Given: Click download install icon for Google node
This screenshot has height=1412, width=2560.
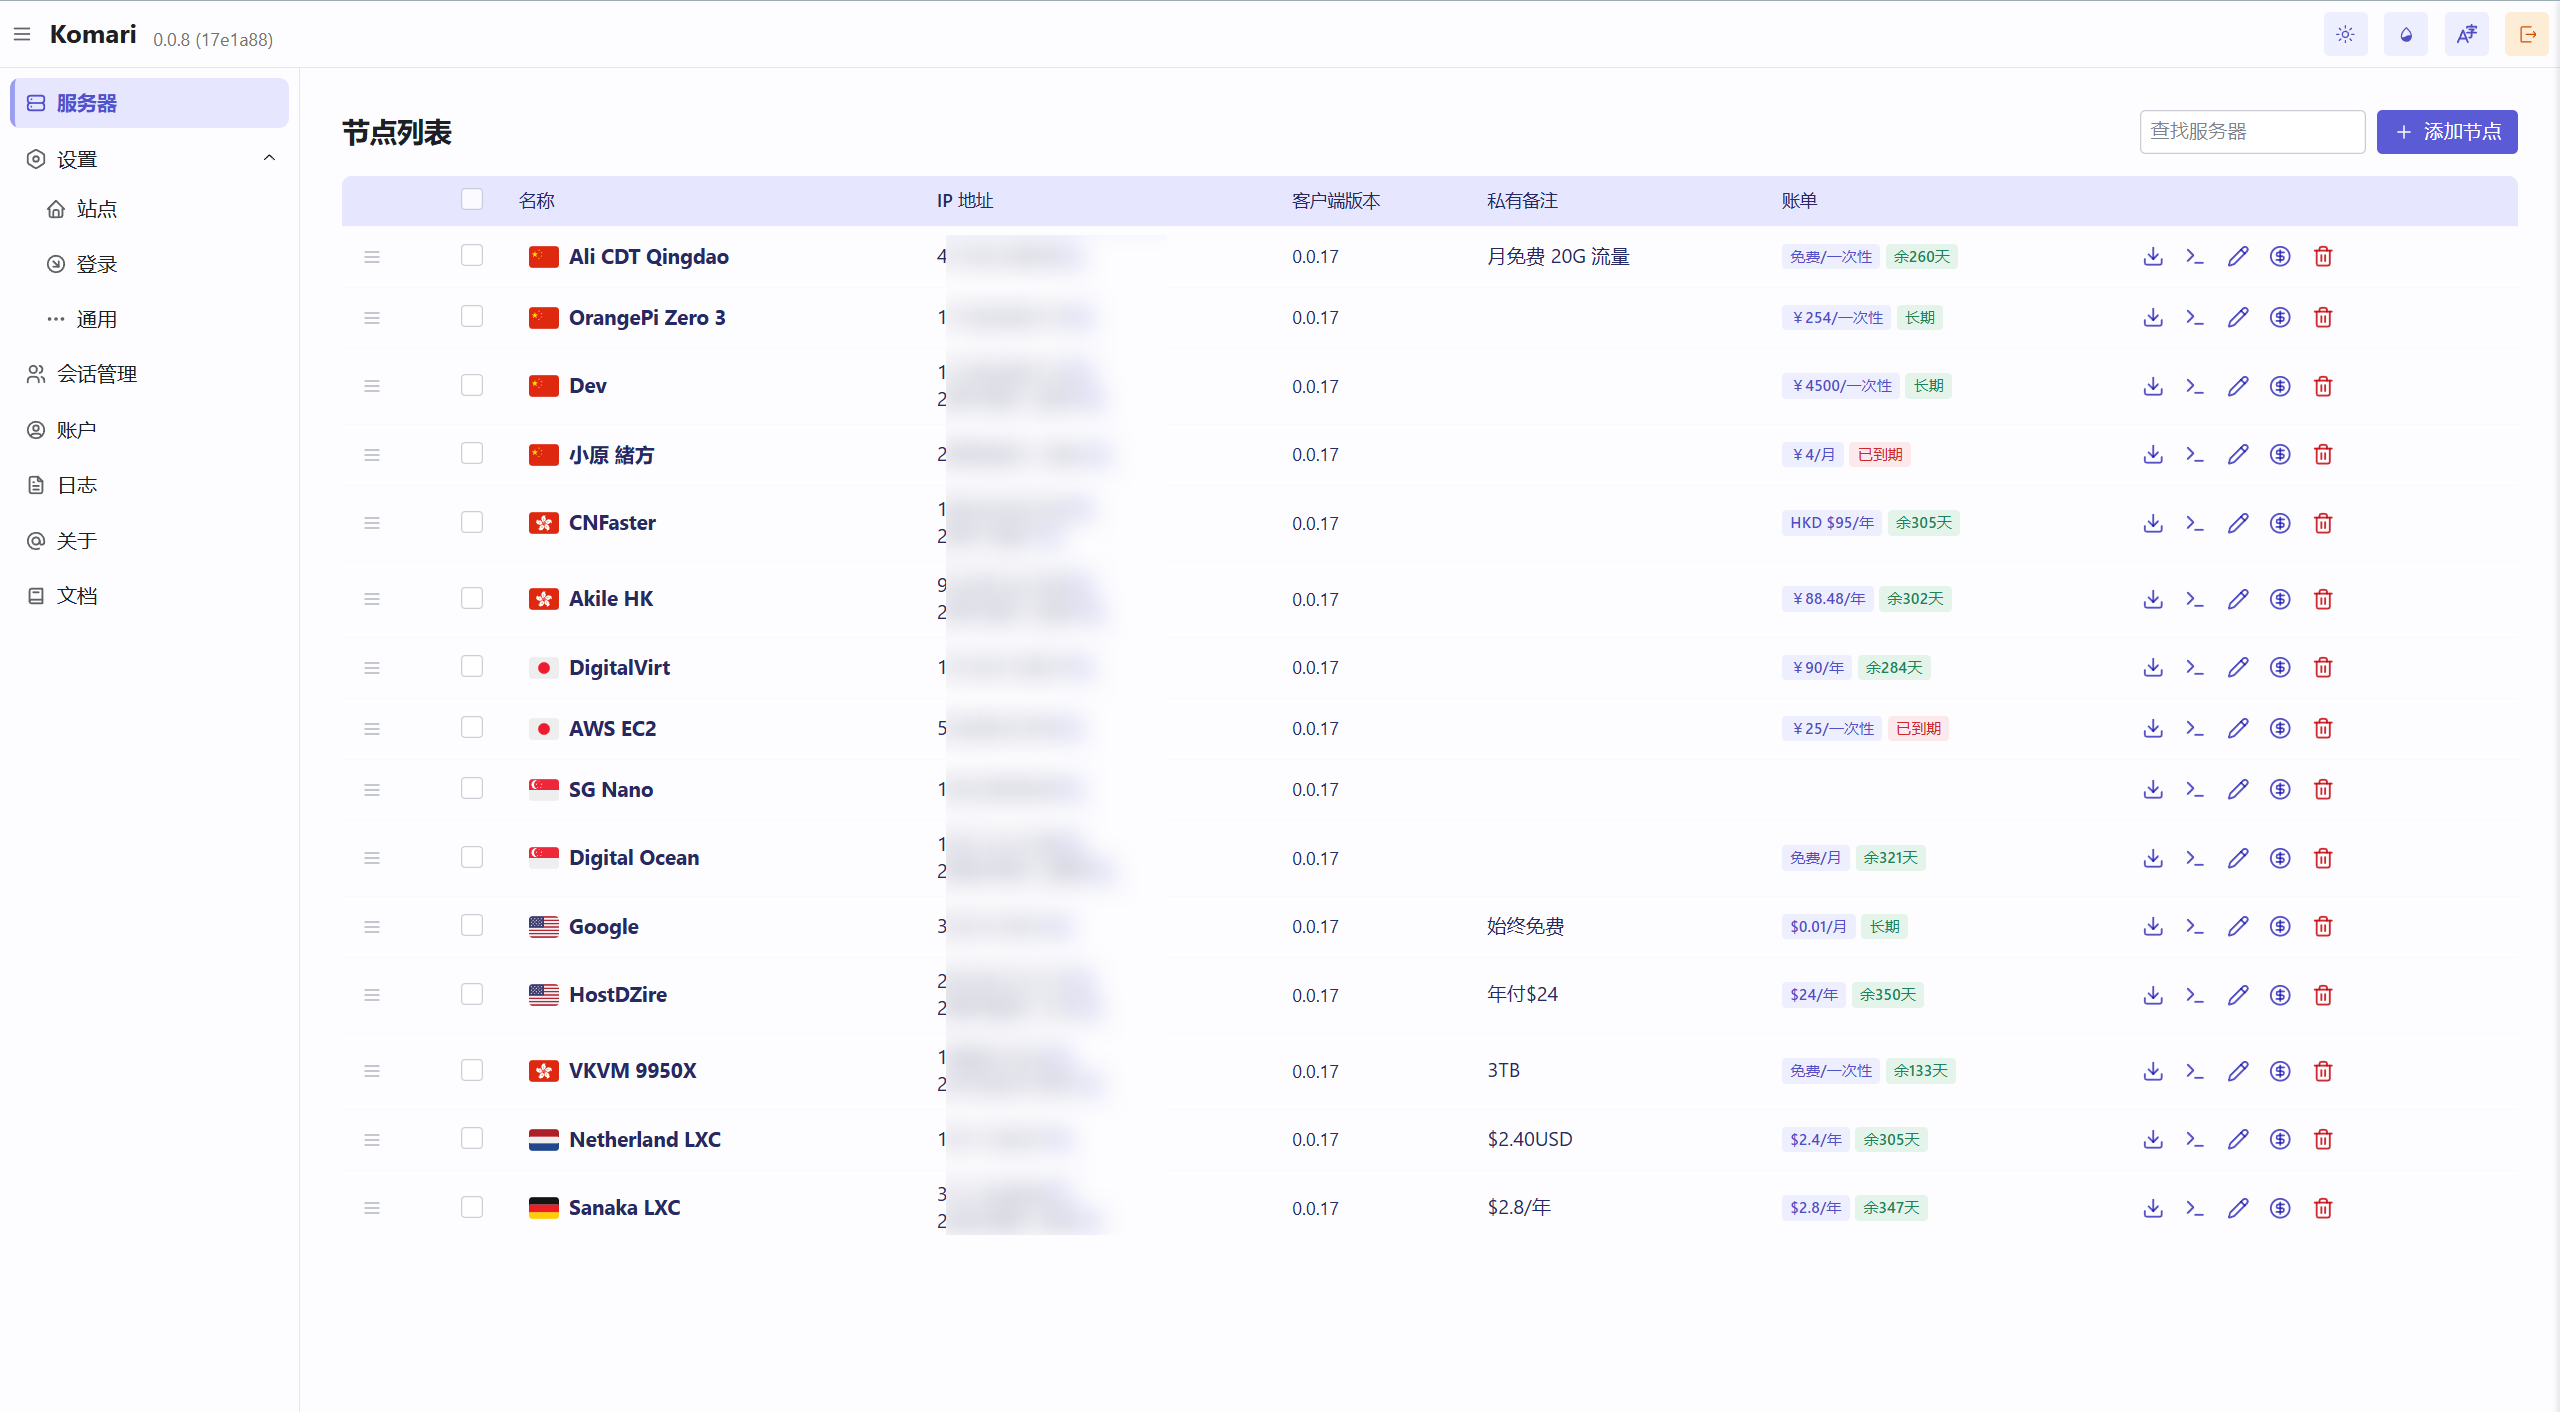Looking at the screenshot, I should 2153,927.
